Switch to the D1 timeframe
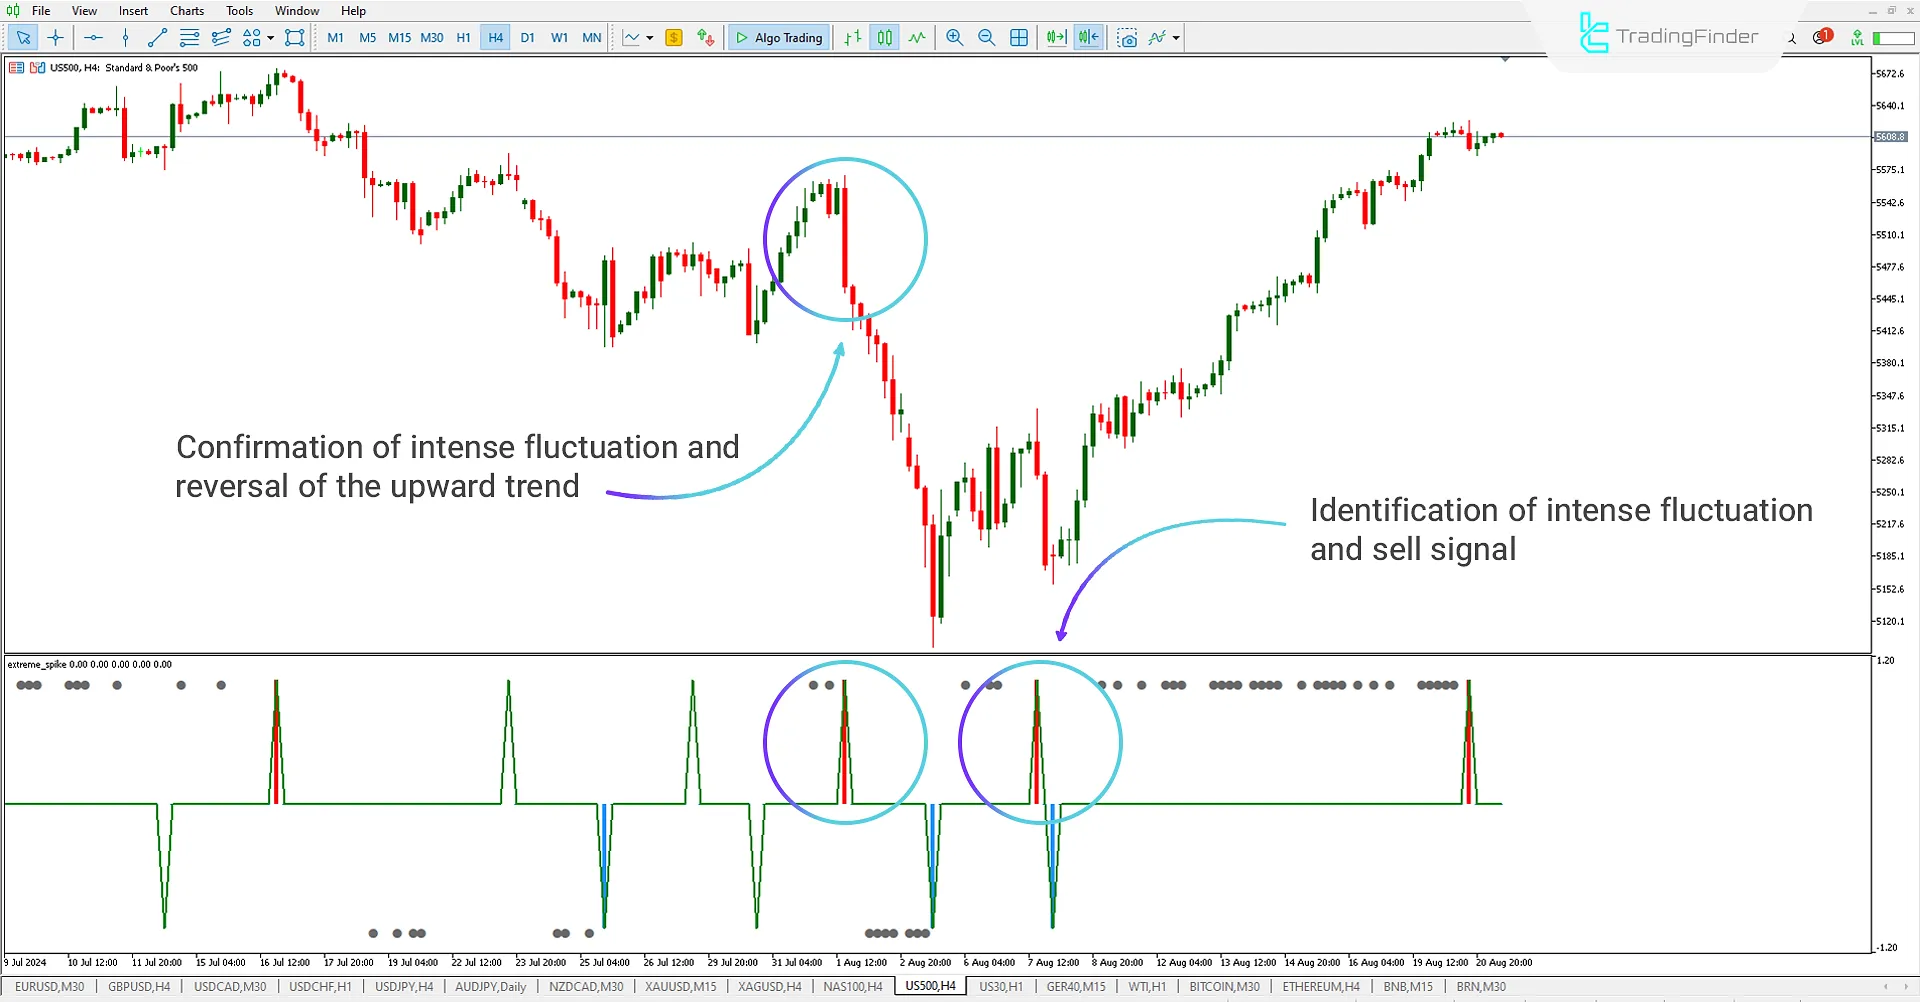 pyautogui.click(x=528, y=37)
